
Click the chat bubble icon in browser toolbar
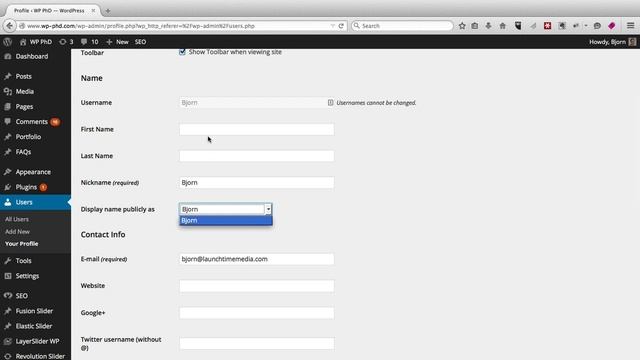597,26
